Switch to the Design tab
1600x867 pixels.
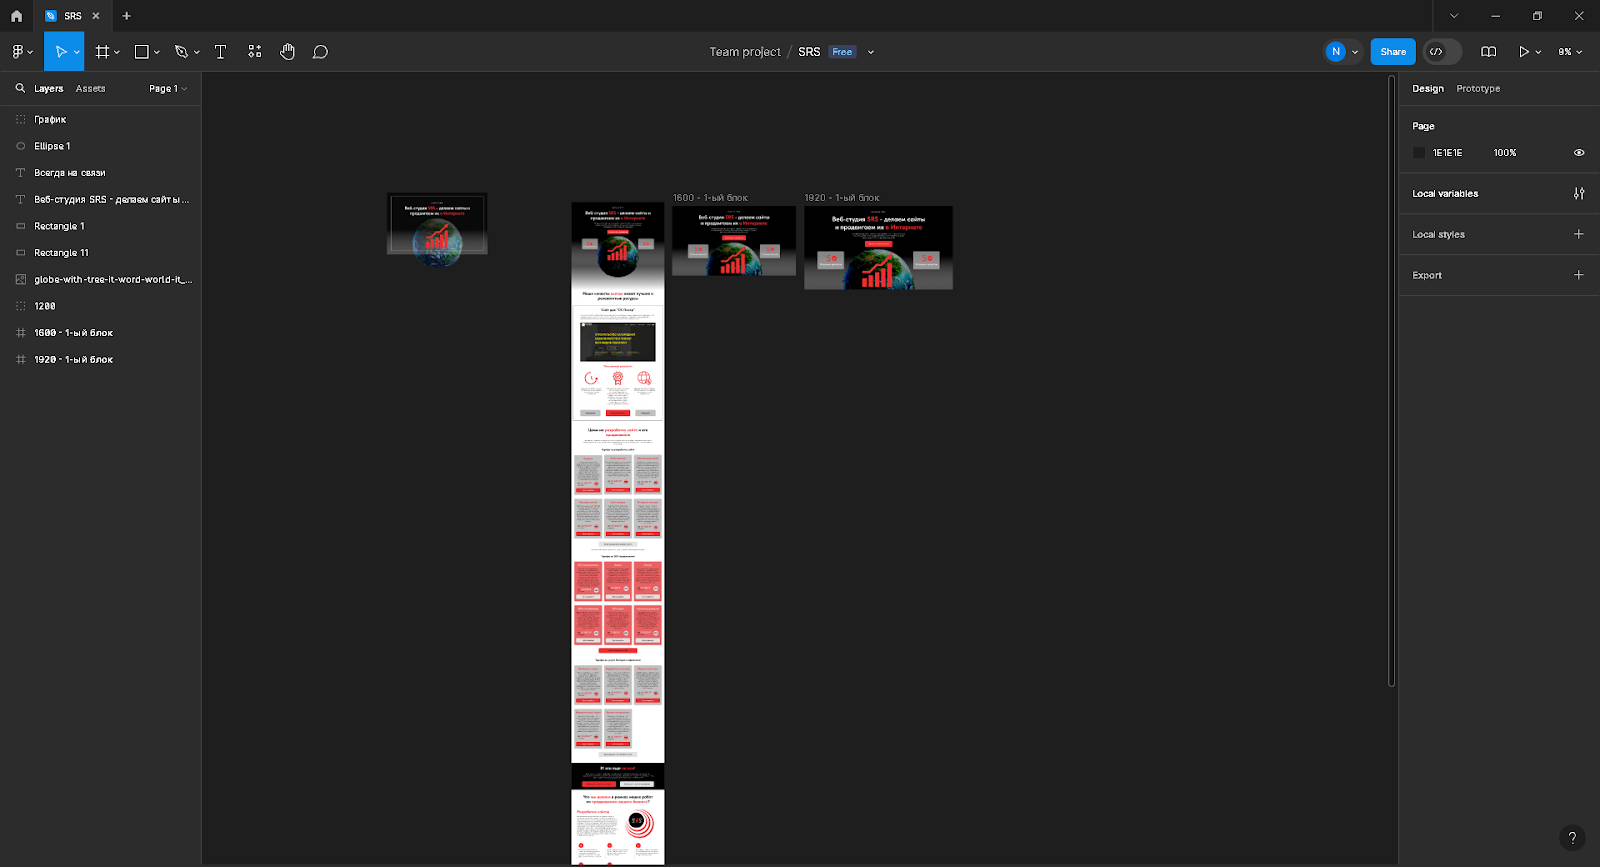pyautogui.click(x=1428, y=88)
